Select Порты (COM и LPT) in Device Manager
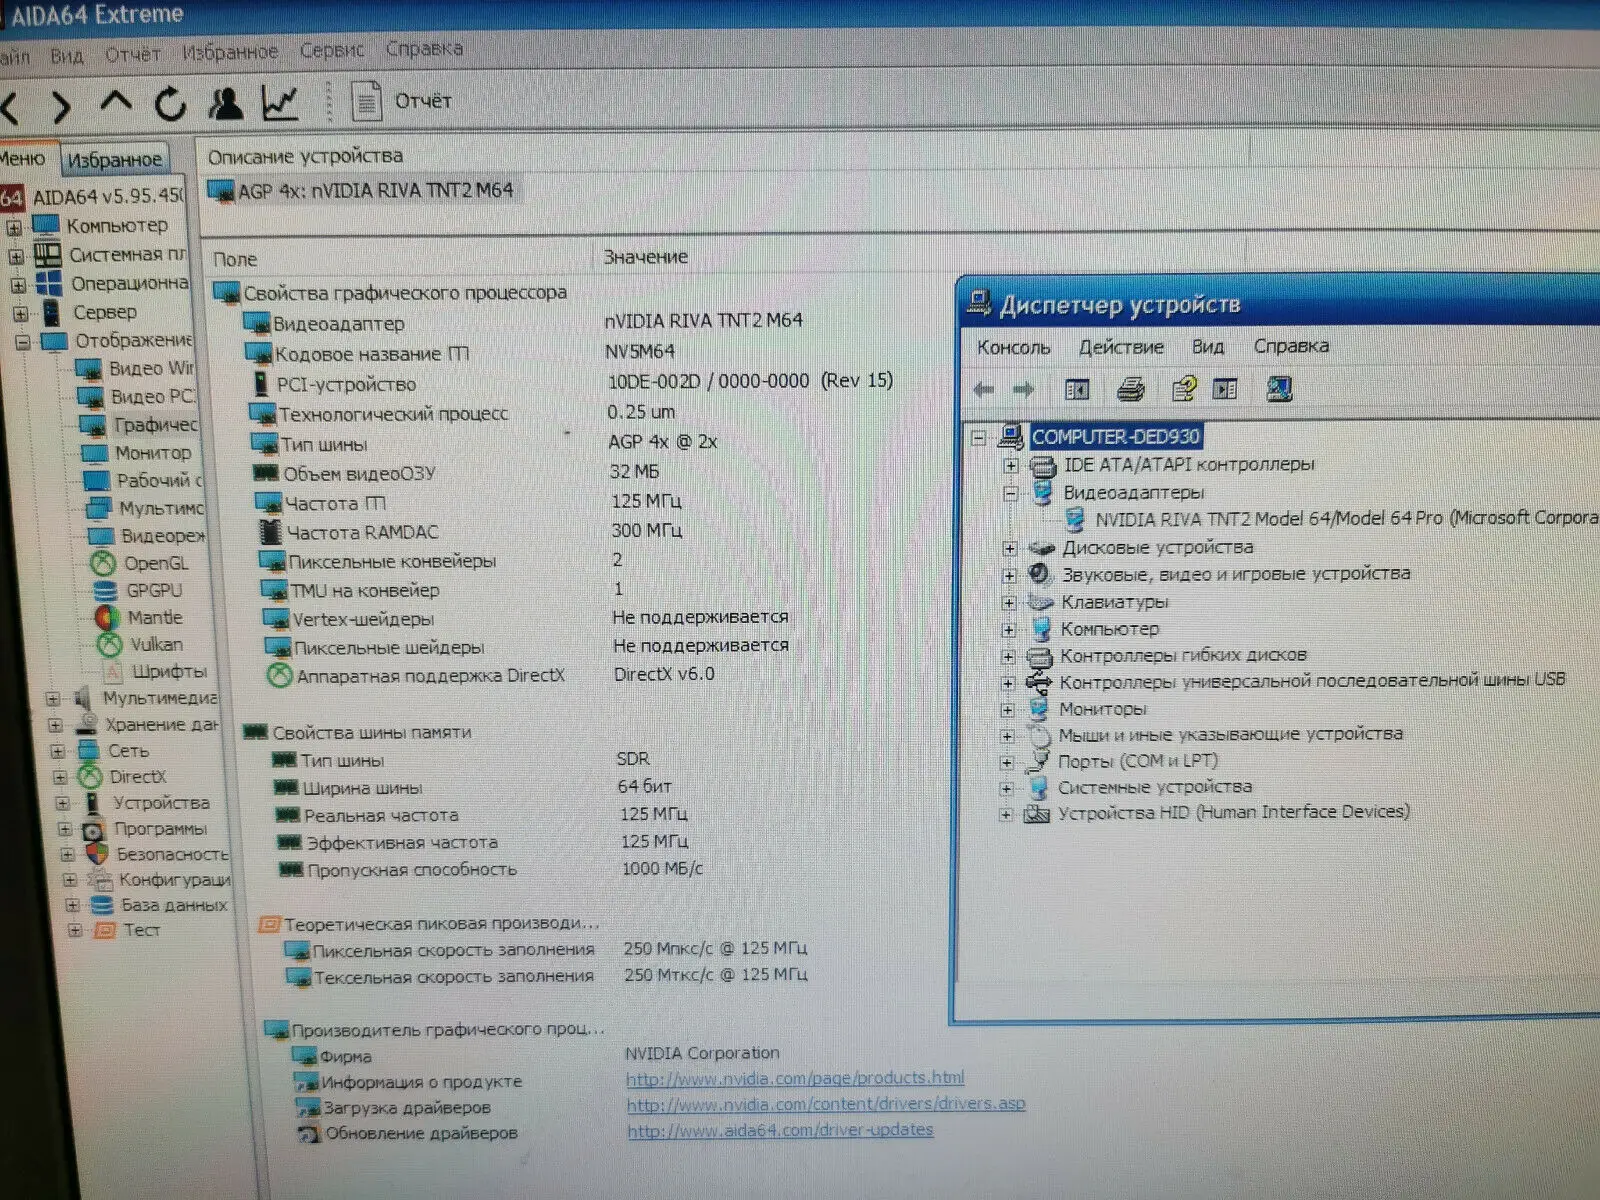This screenshot has width=1600, height=1200. pyautogui.click(x=1138, y=761)
